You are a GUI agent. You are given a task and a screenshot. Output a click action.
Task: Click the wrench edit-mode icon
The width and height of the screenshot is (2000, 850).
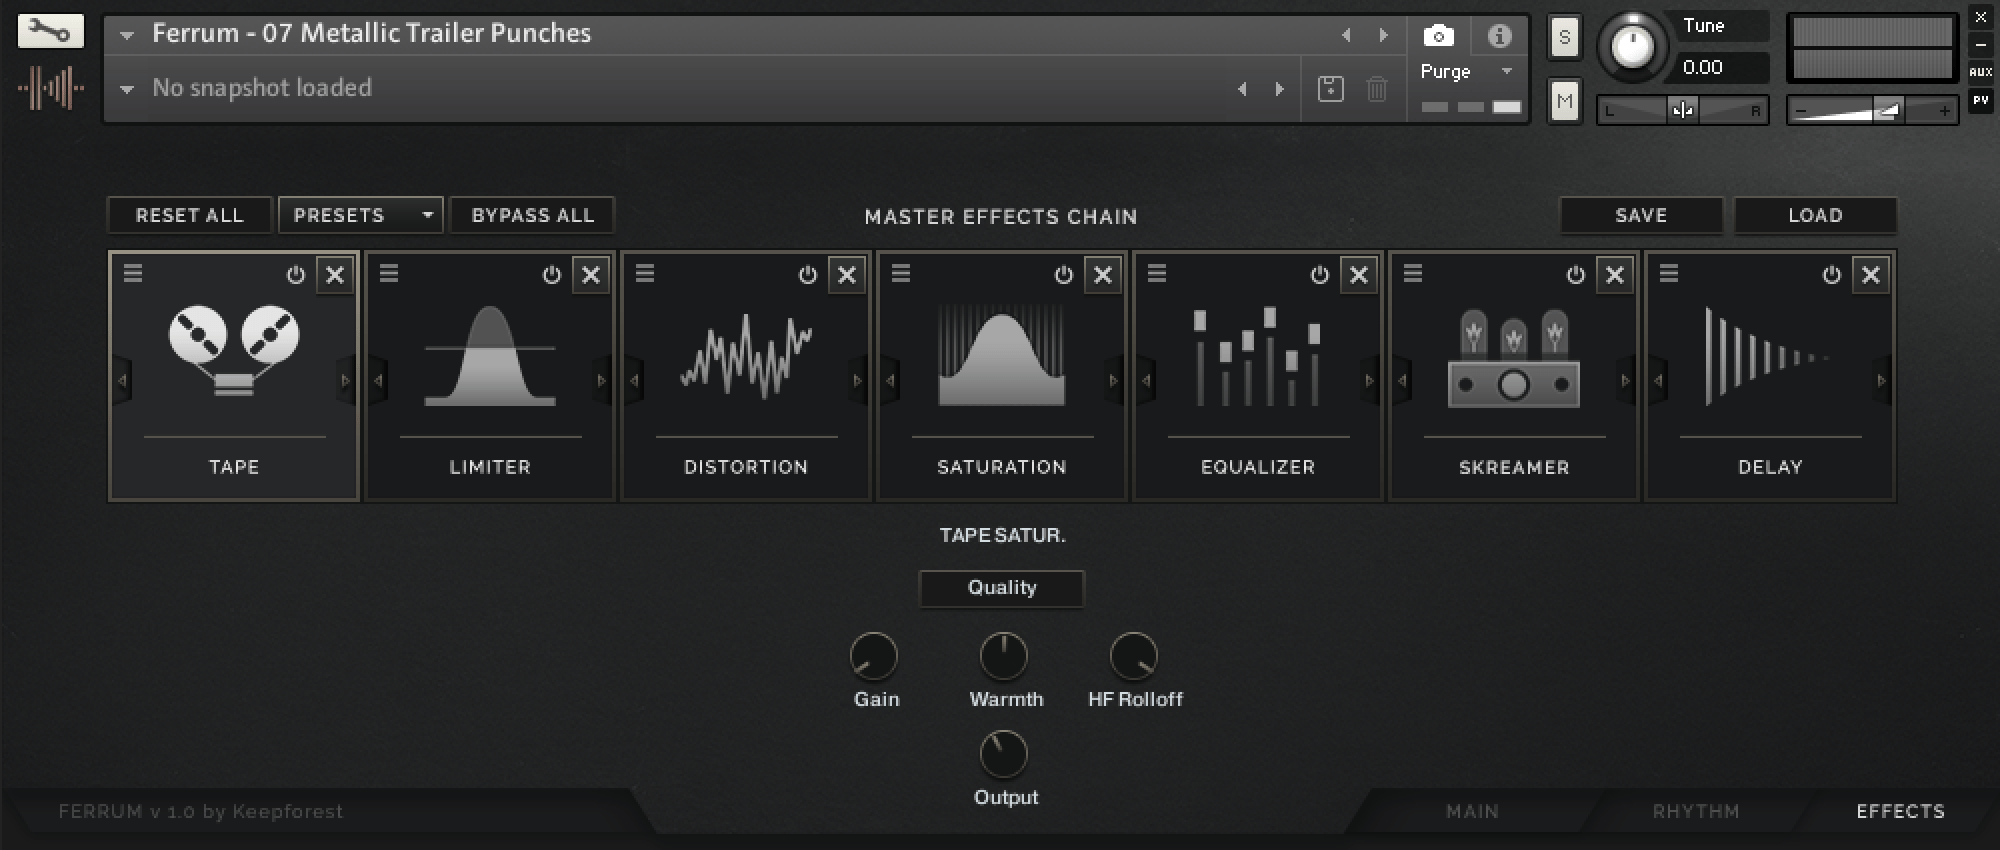[x=50, y=32]
